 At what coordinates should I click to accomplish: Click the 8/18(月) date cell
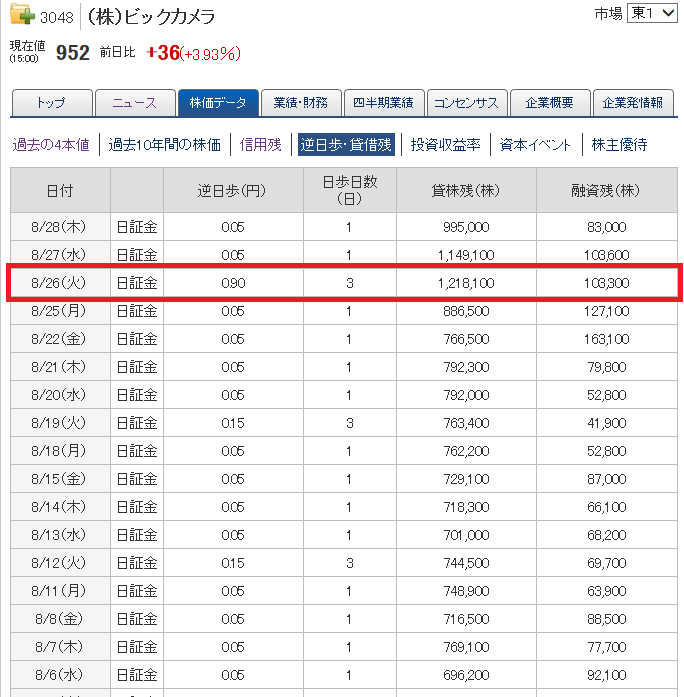tap(59, 451)
